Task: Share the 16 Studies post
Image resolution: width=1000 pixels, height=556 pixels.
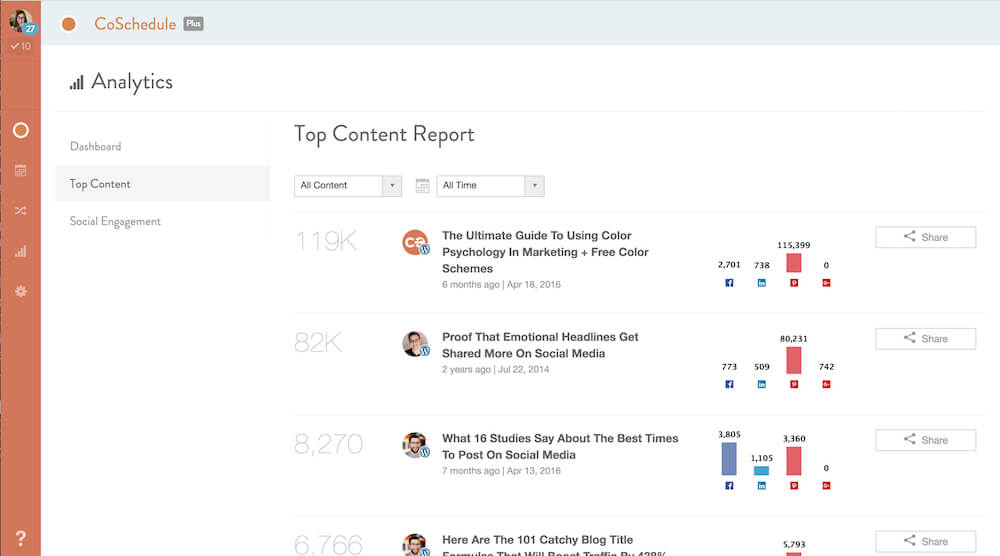Action: (x=925, y=440)
